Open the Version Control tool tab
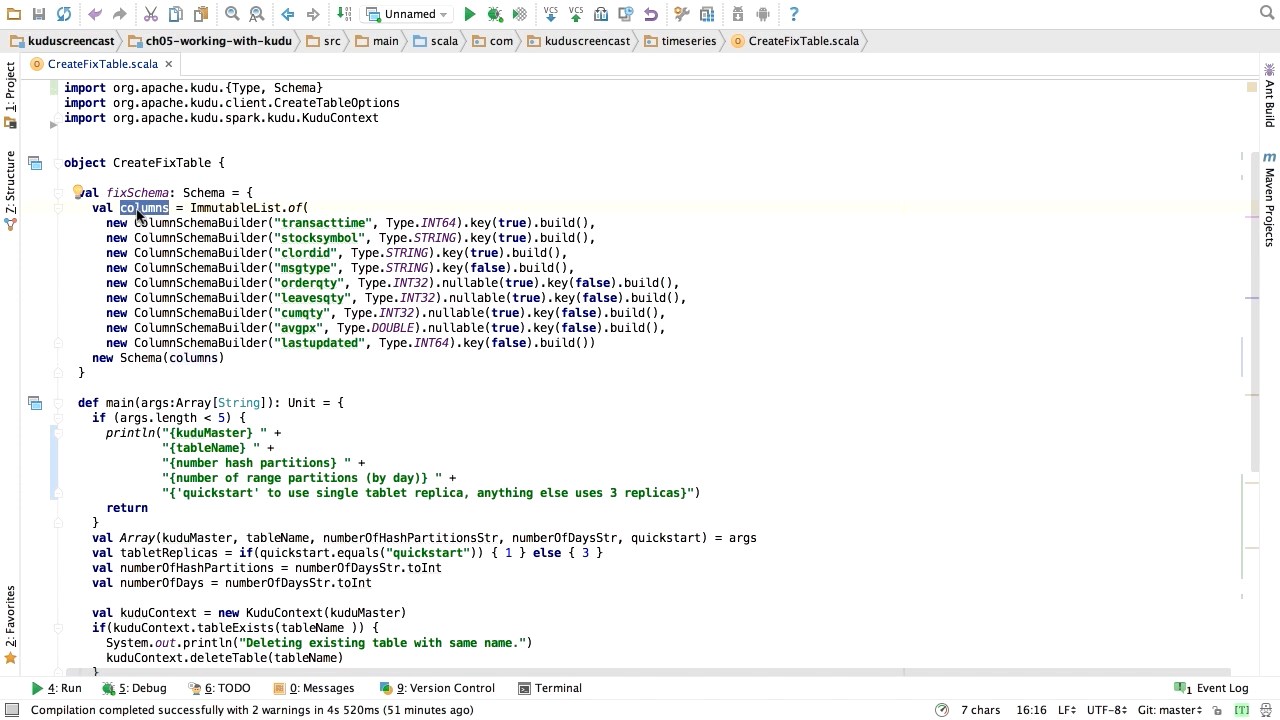1280x720 pixels. point(437,688)
